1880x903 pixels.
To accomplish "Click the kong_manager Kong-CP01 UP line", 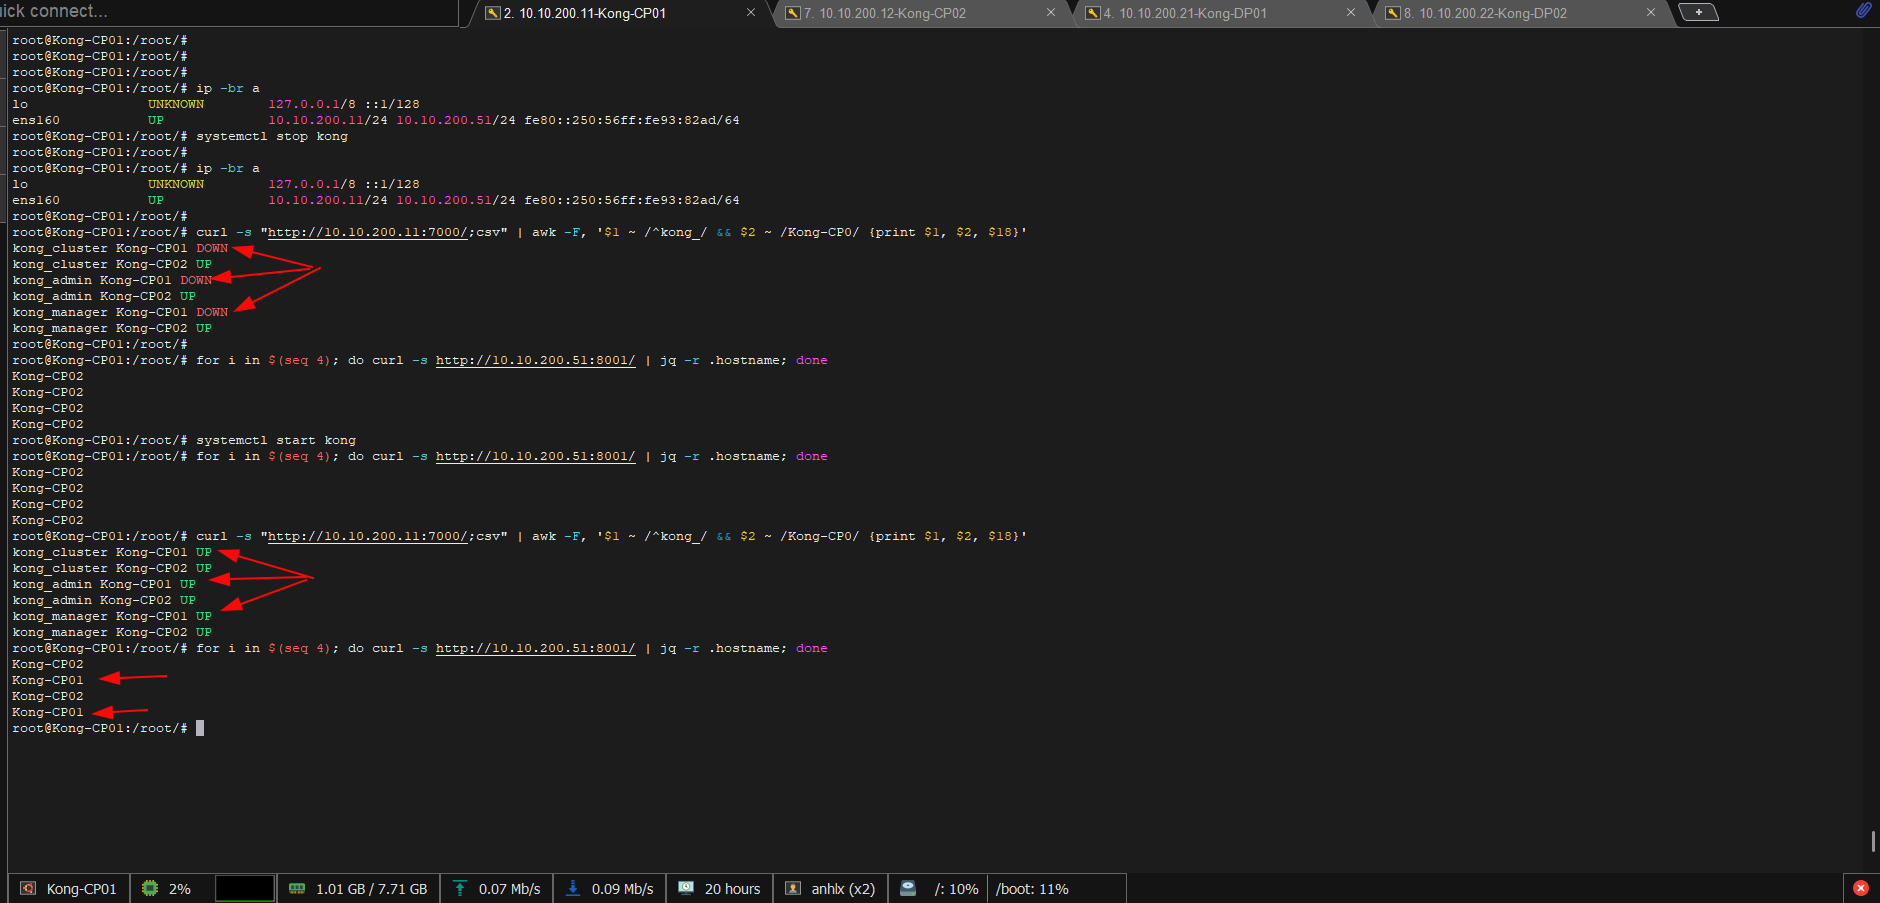I will pyautogui.click(x=112, y=616).
